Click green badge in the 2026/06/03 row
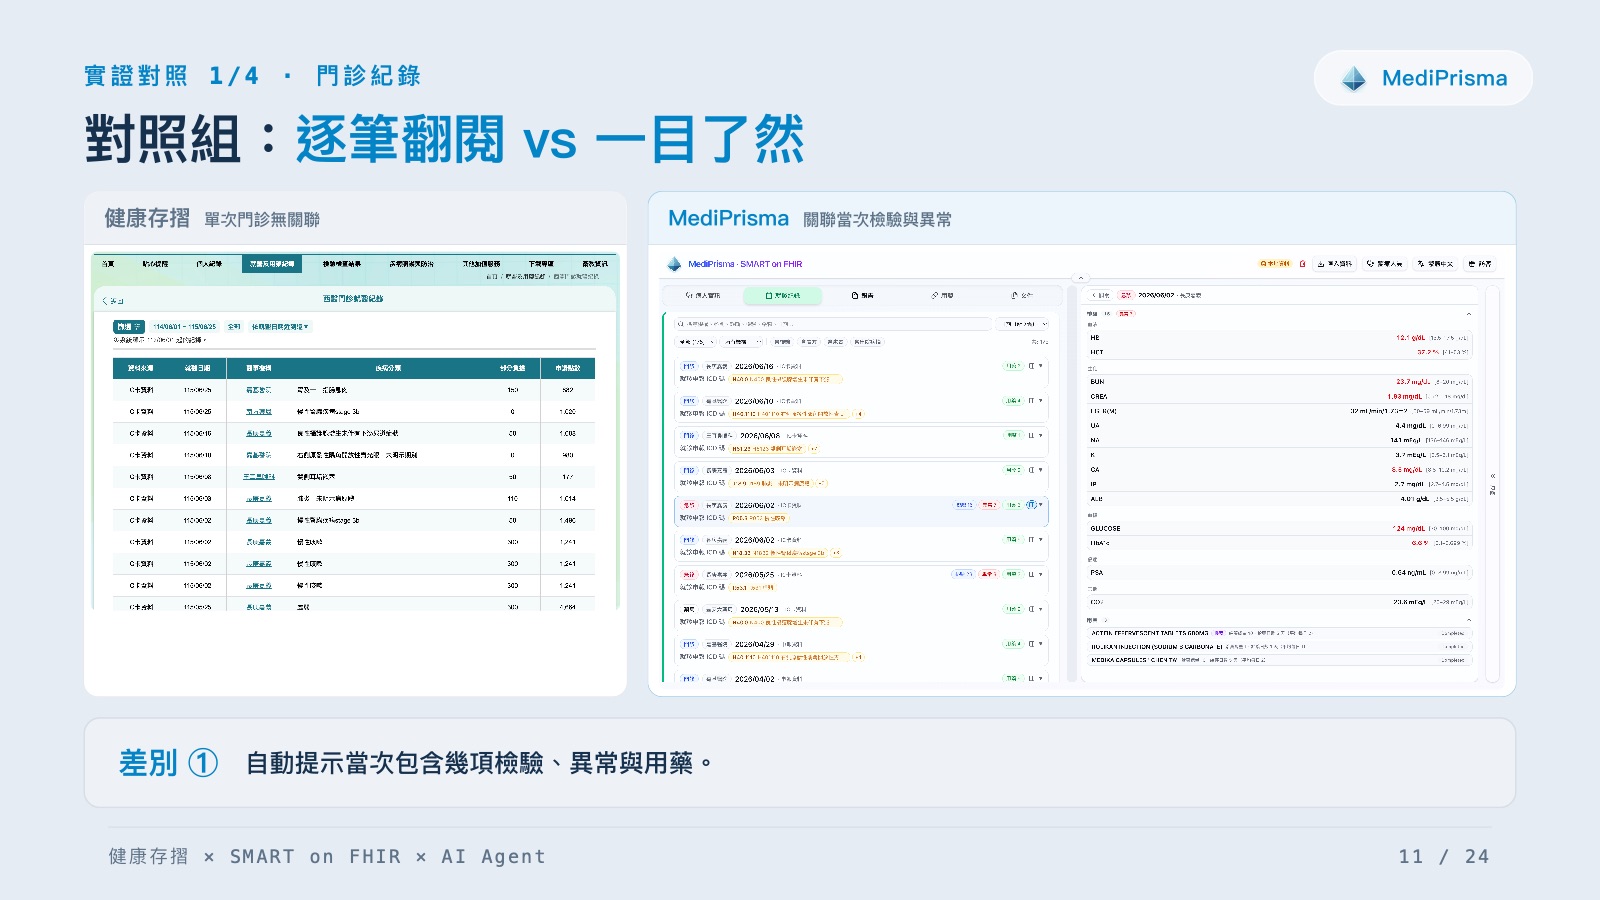 pos(1013,470)
